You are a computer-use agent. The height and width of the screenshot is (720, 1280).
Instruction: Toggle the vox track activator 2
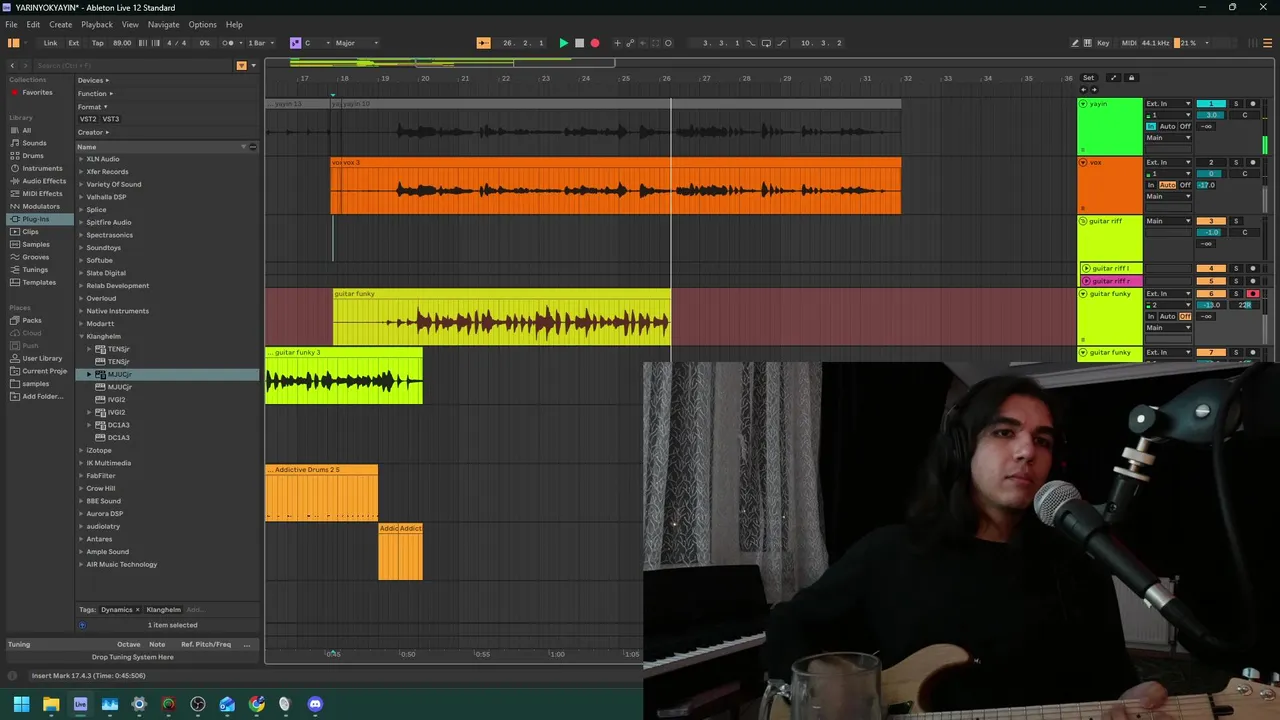point(1211,162)
